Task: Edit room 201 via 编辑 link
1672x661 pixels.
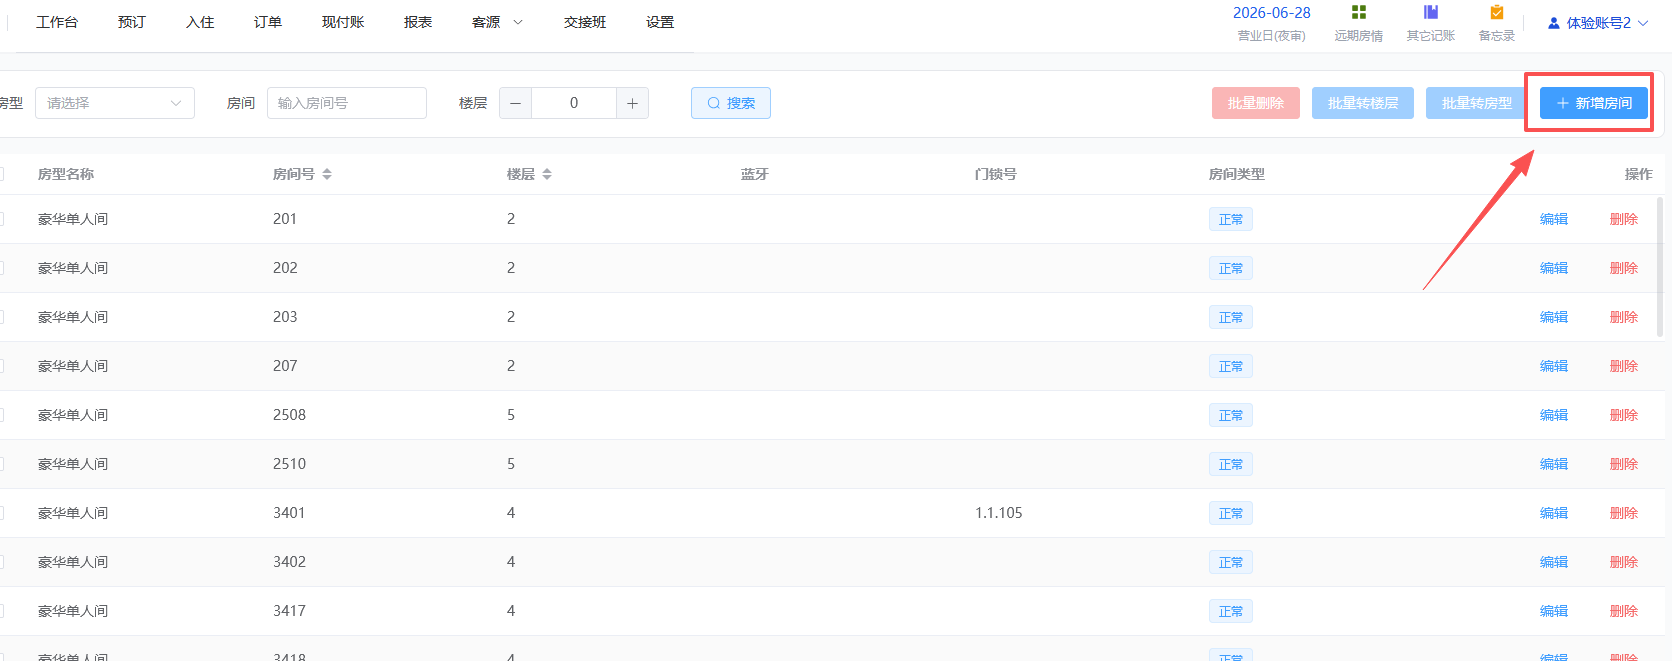Action: click(x=1554, y=219)
